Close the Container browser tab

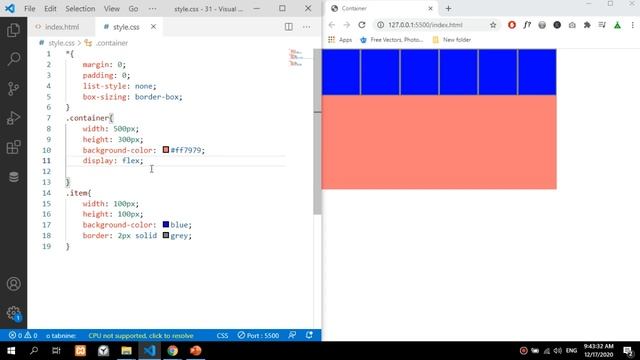pyautogui.click(x=430, y=9)
